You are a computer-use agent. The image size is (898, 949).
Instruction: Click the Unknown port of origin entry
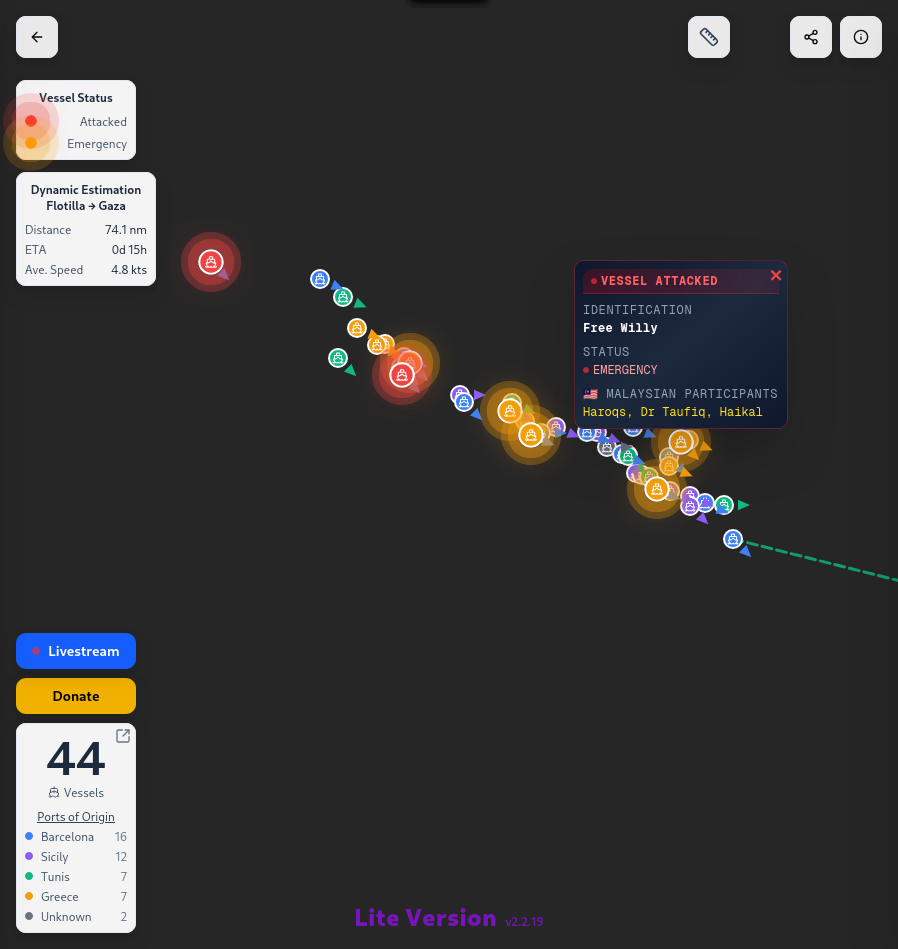click(x=66, y=917)
